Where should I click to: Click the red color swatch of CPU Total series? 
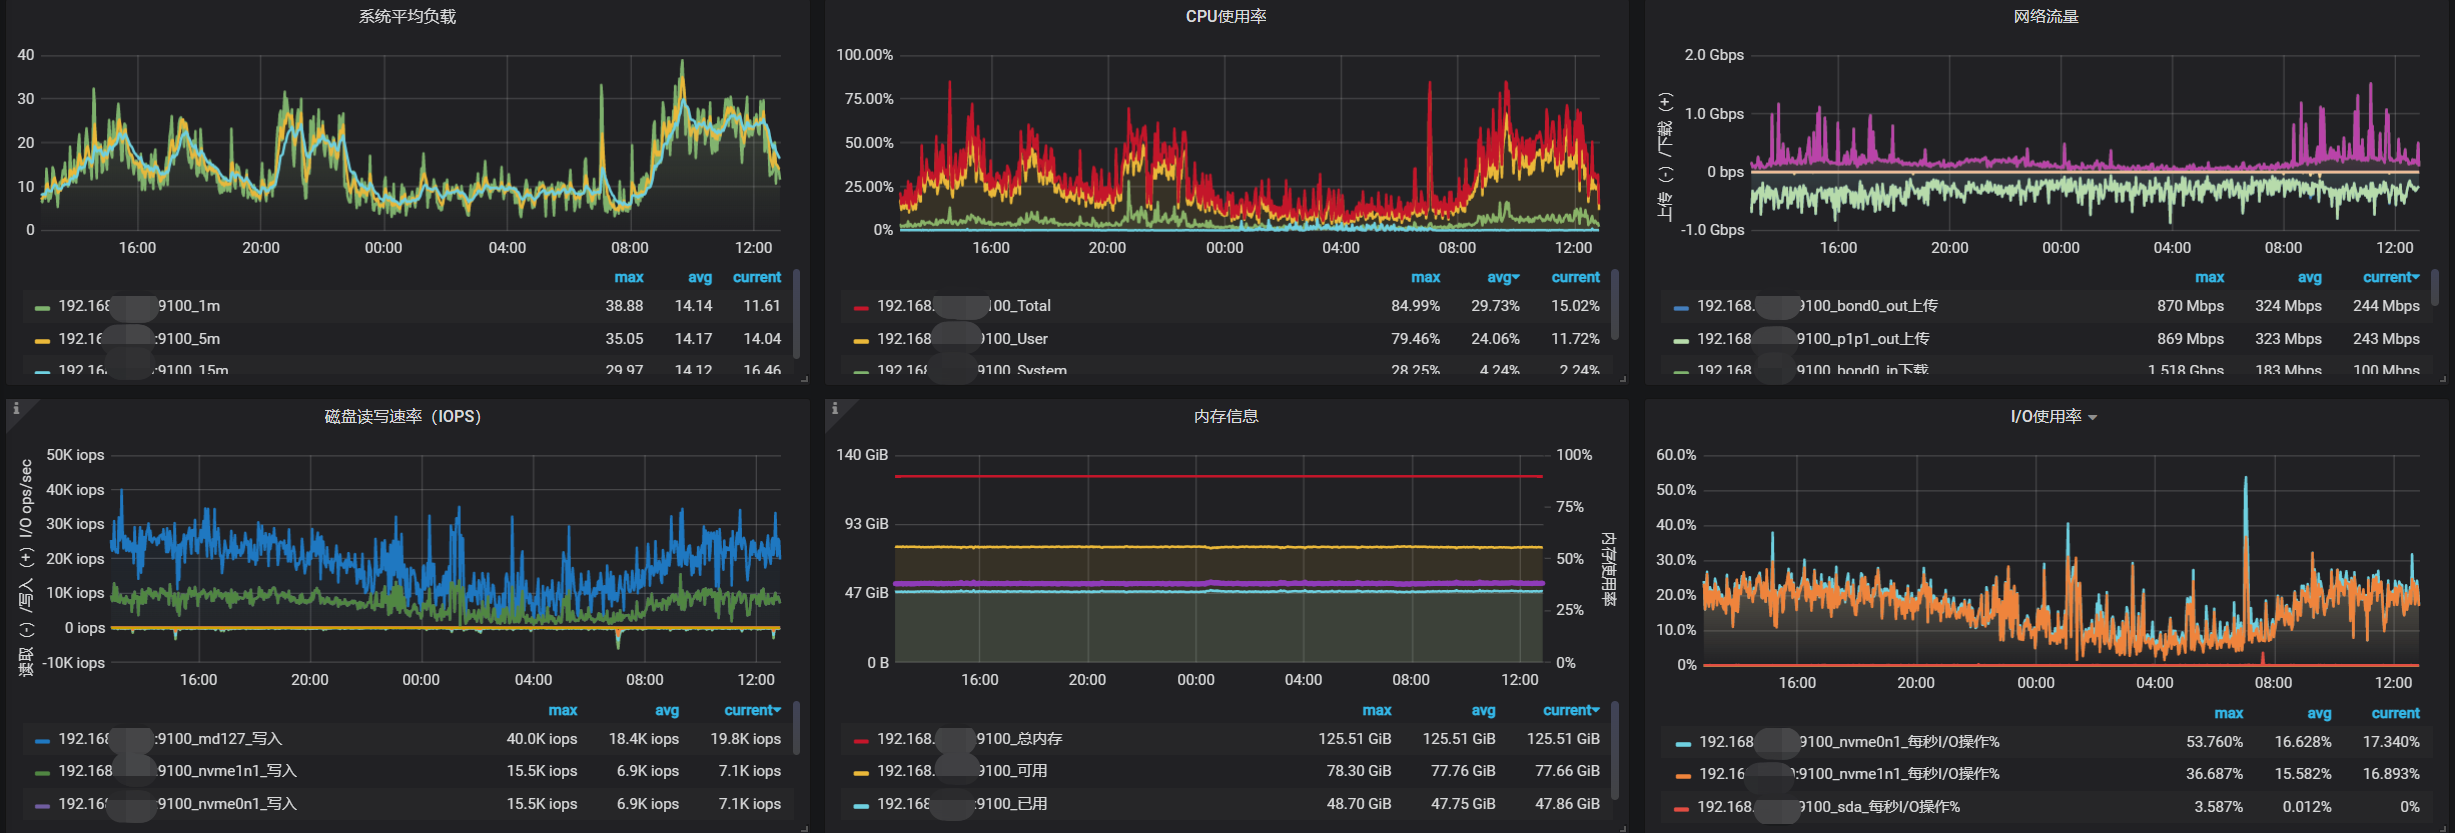[861, 307]
